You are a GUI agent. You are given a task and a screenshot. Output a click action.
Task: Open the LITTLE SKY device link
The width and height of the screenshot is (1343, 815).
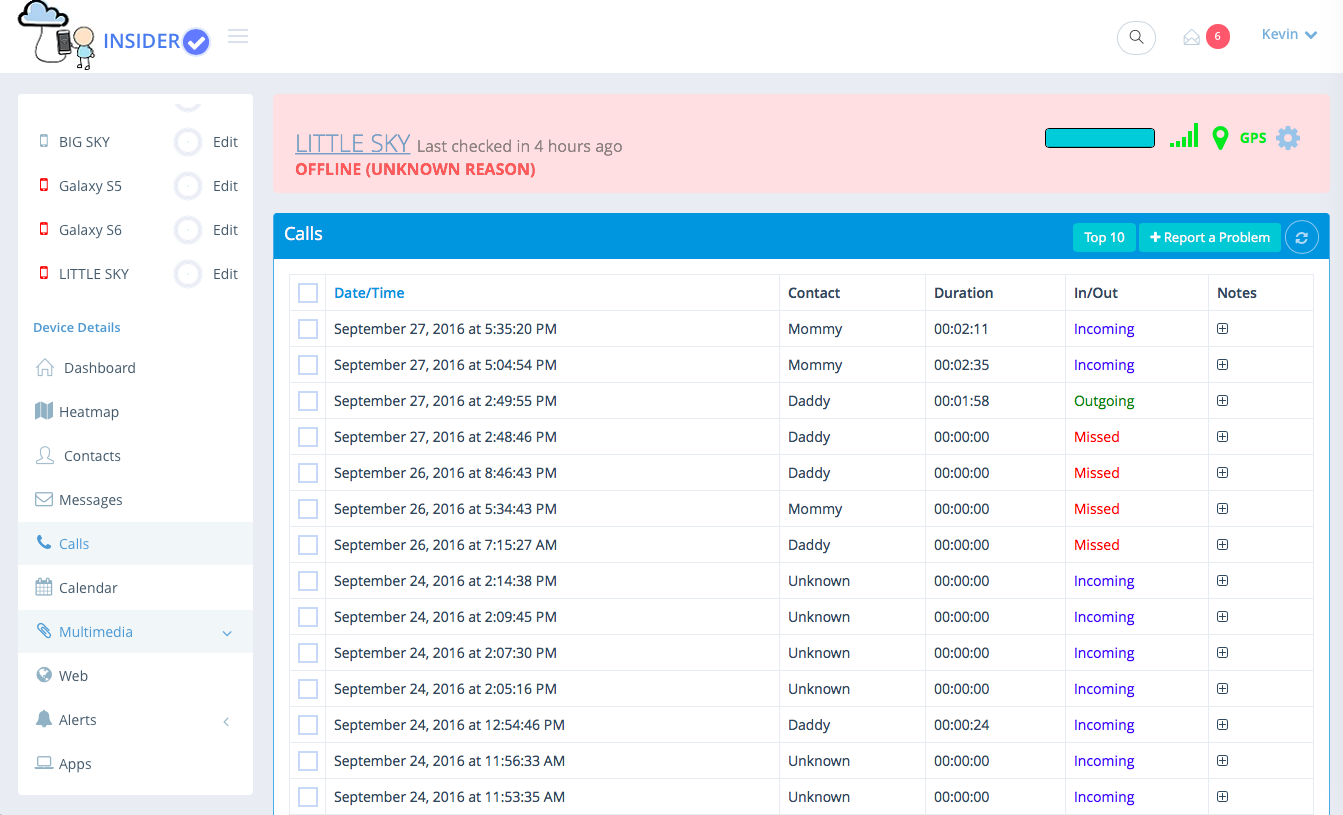pos(353,143)
